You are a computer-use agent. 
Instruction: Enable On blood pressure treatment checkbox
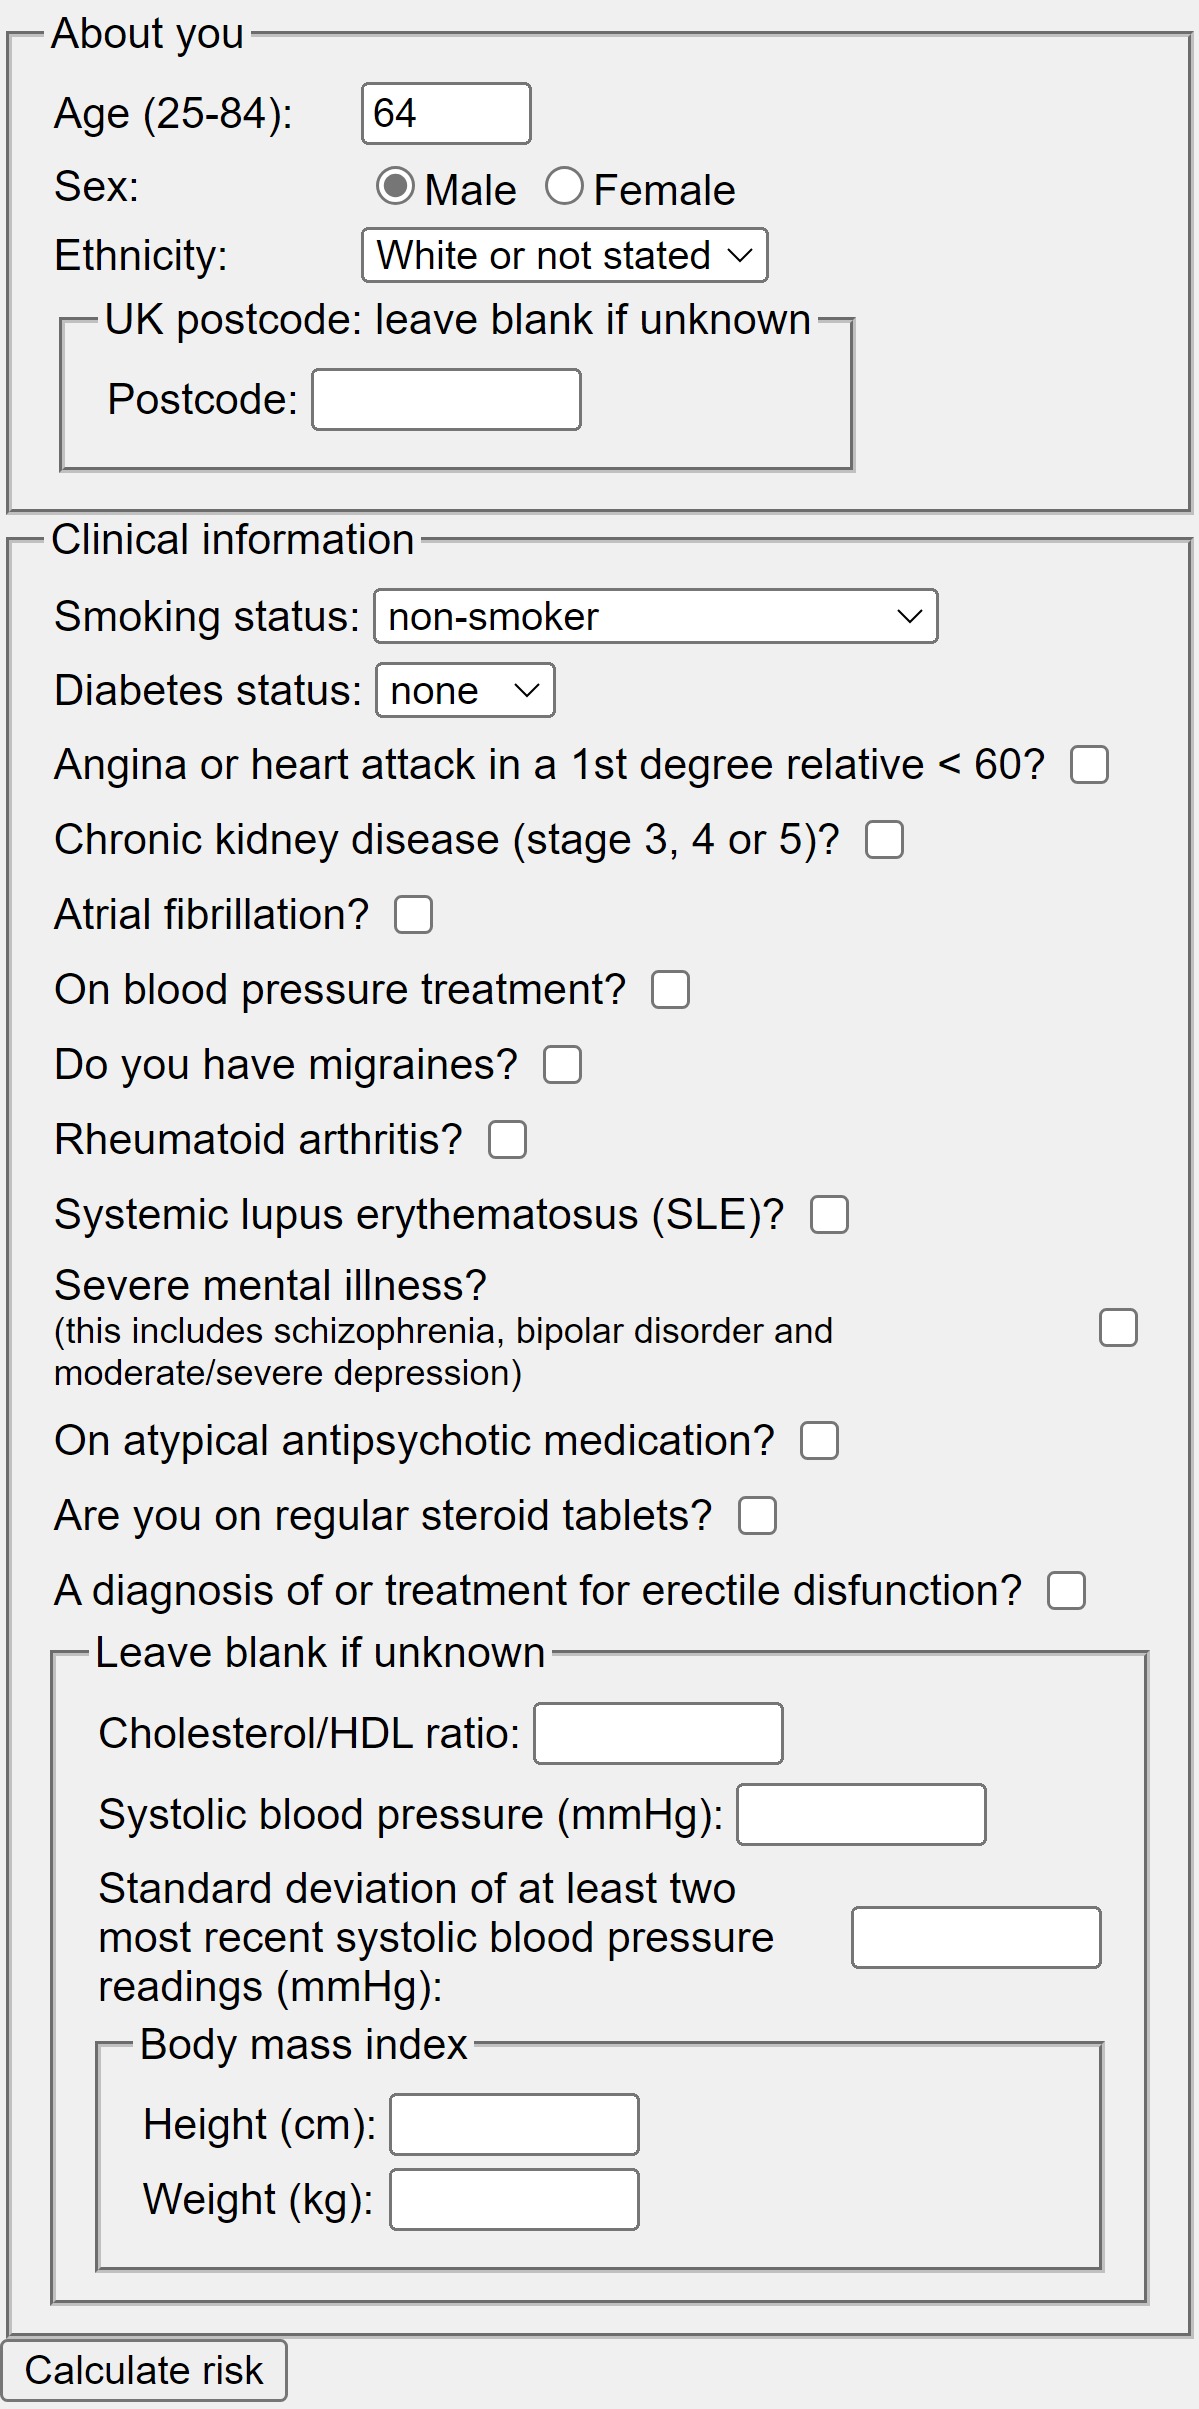670,990
